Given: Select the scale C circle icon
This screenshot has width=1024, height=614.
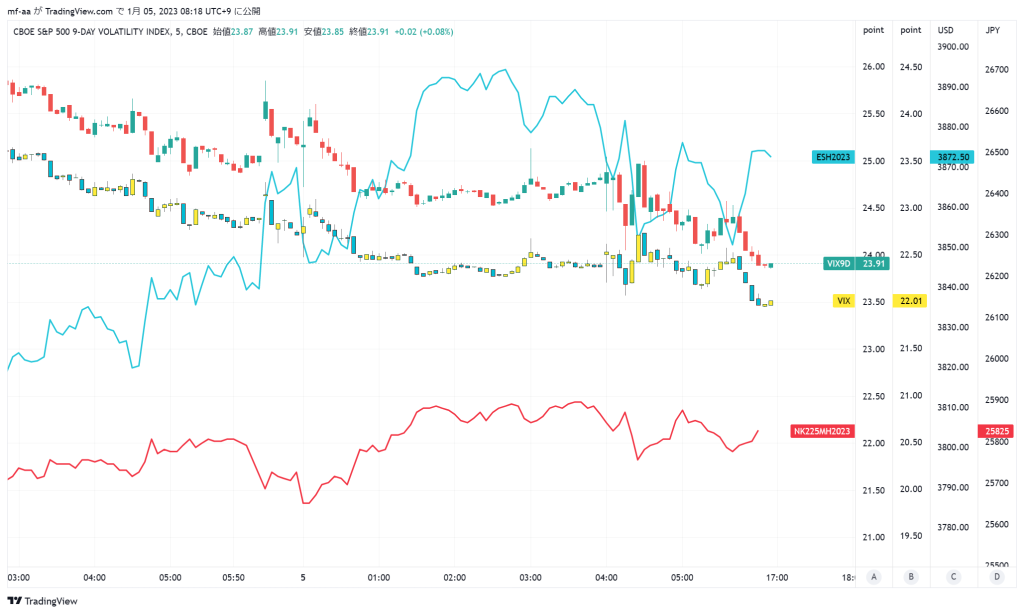Looking at the screenshot, I should click(953, 577).
